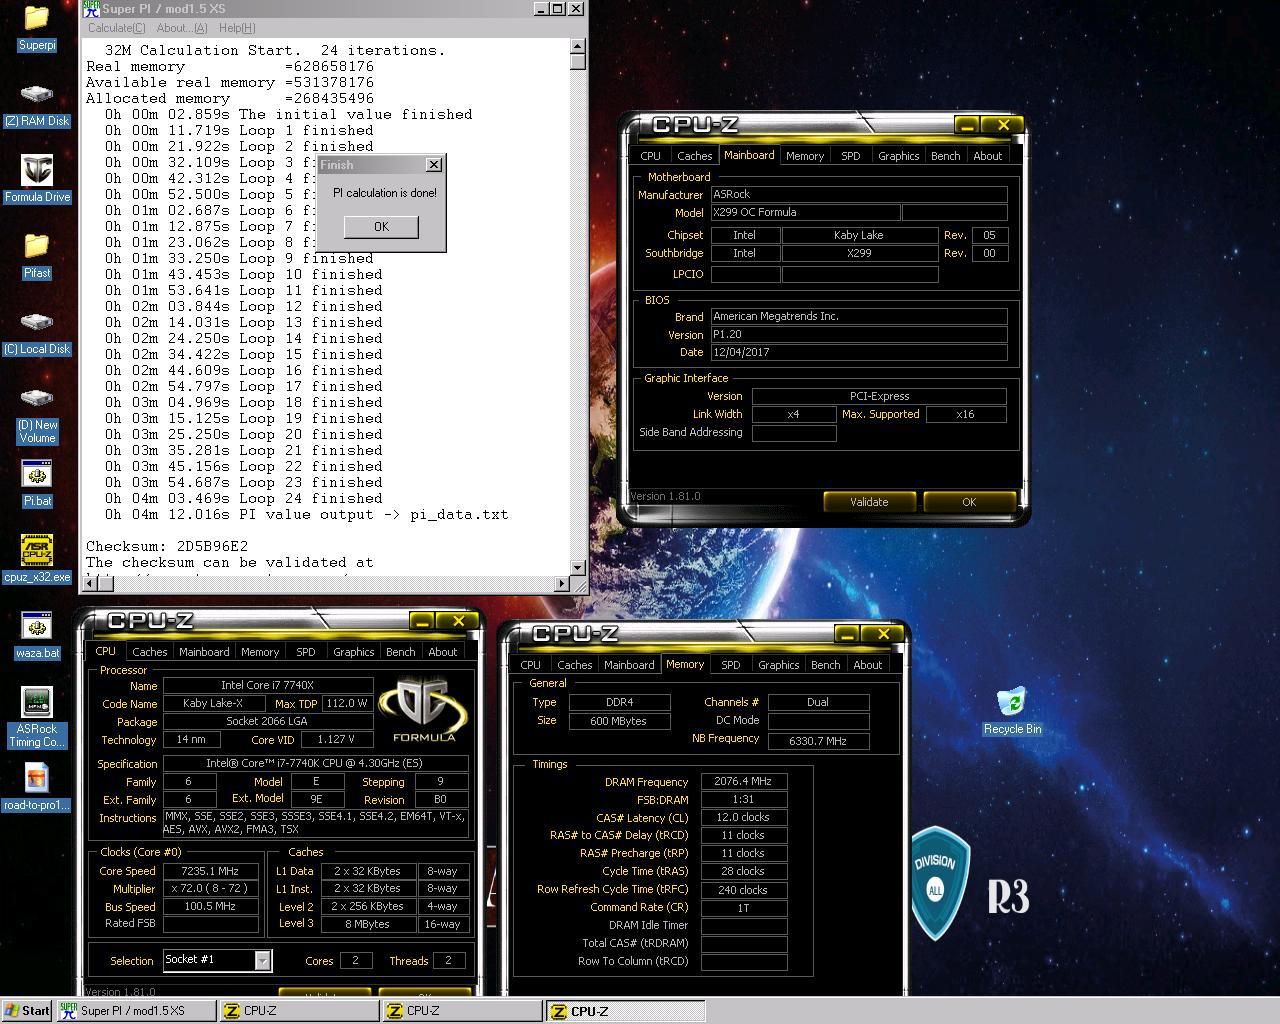
Task: Switch to About tab in Mainboard window
Action: point(987,156)
